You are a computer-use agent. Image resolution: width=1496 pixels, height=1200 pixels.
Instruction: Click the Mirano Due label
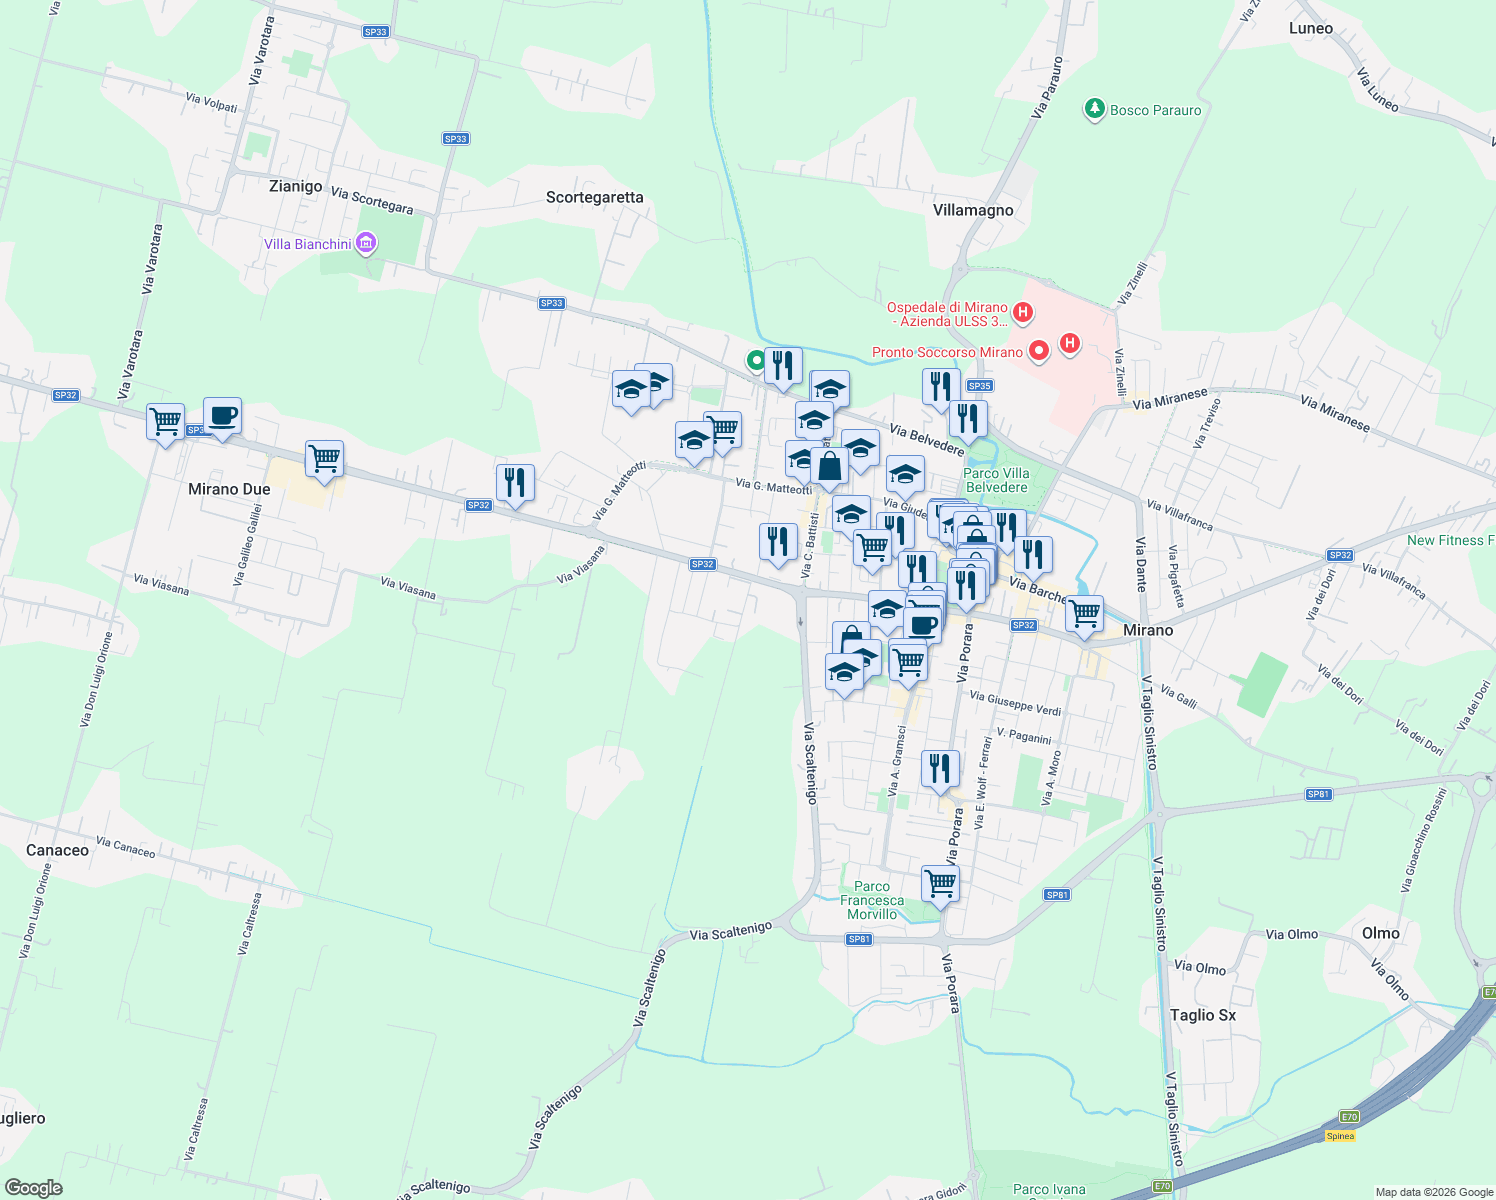click(x=229, y=489)
